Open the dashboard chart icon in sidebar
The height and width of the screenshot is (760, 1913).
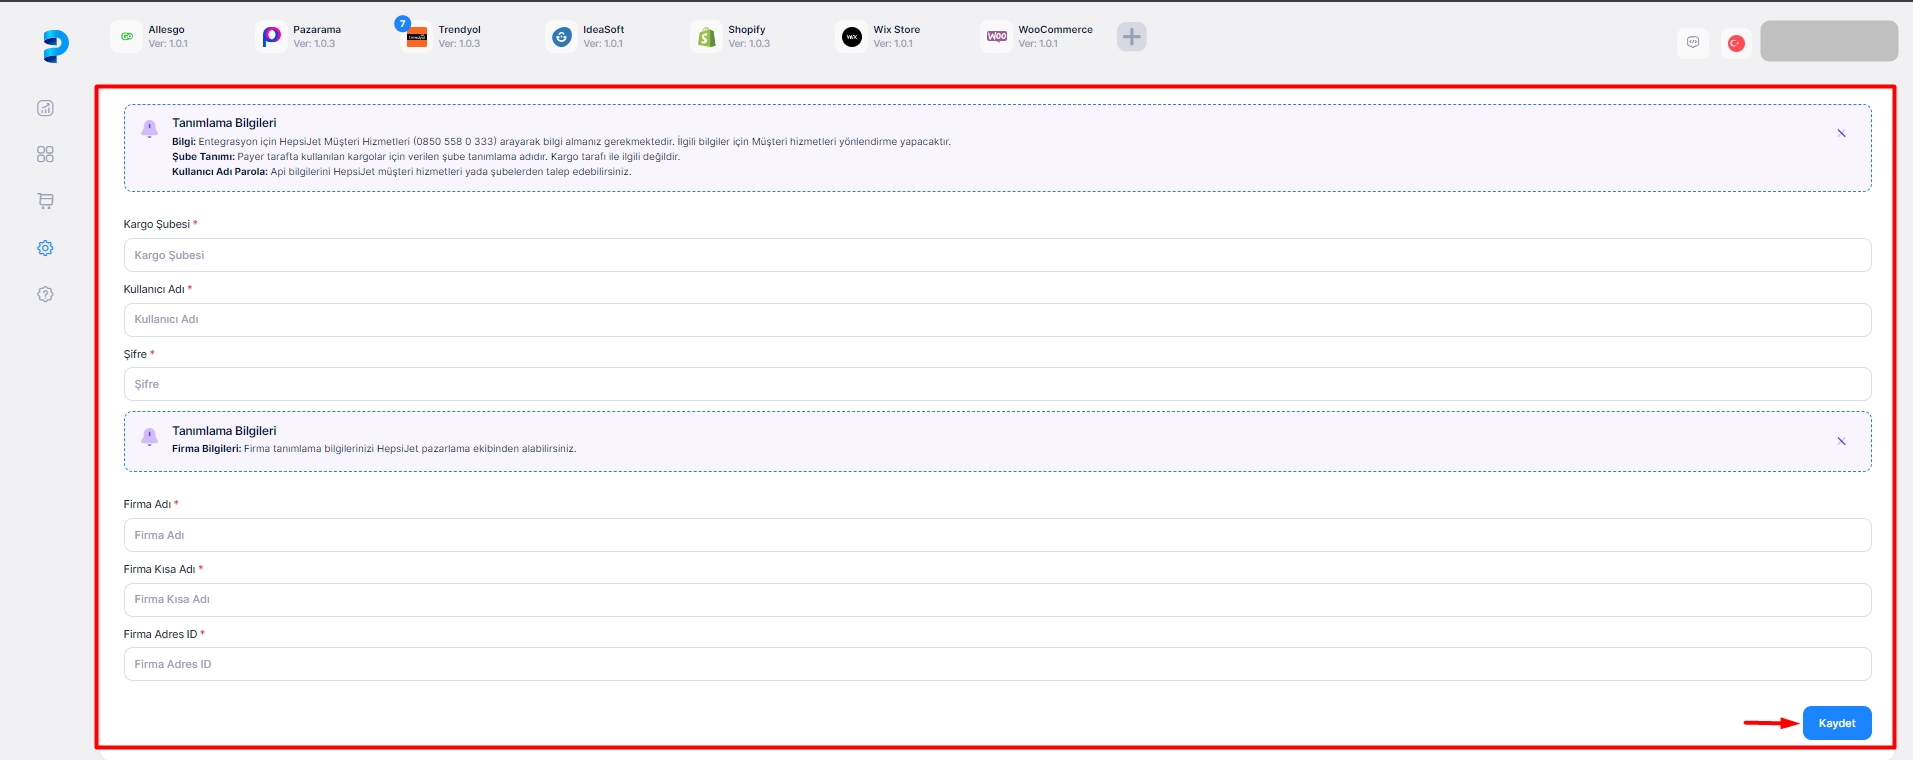coord(45,108)
